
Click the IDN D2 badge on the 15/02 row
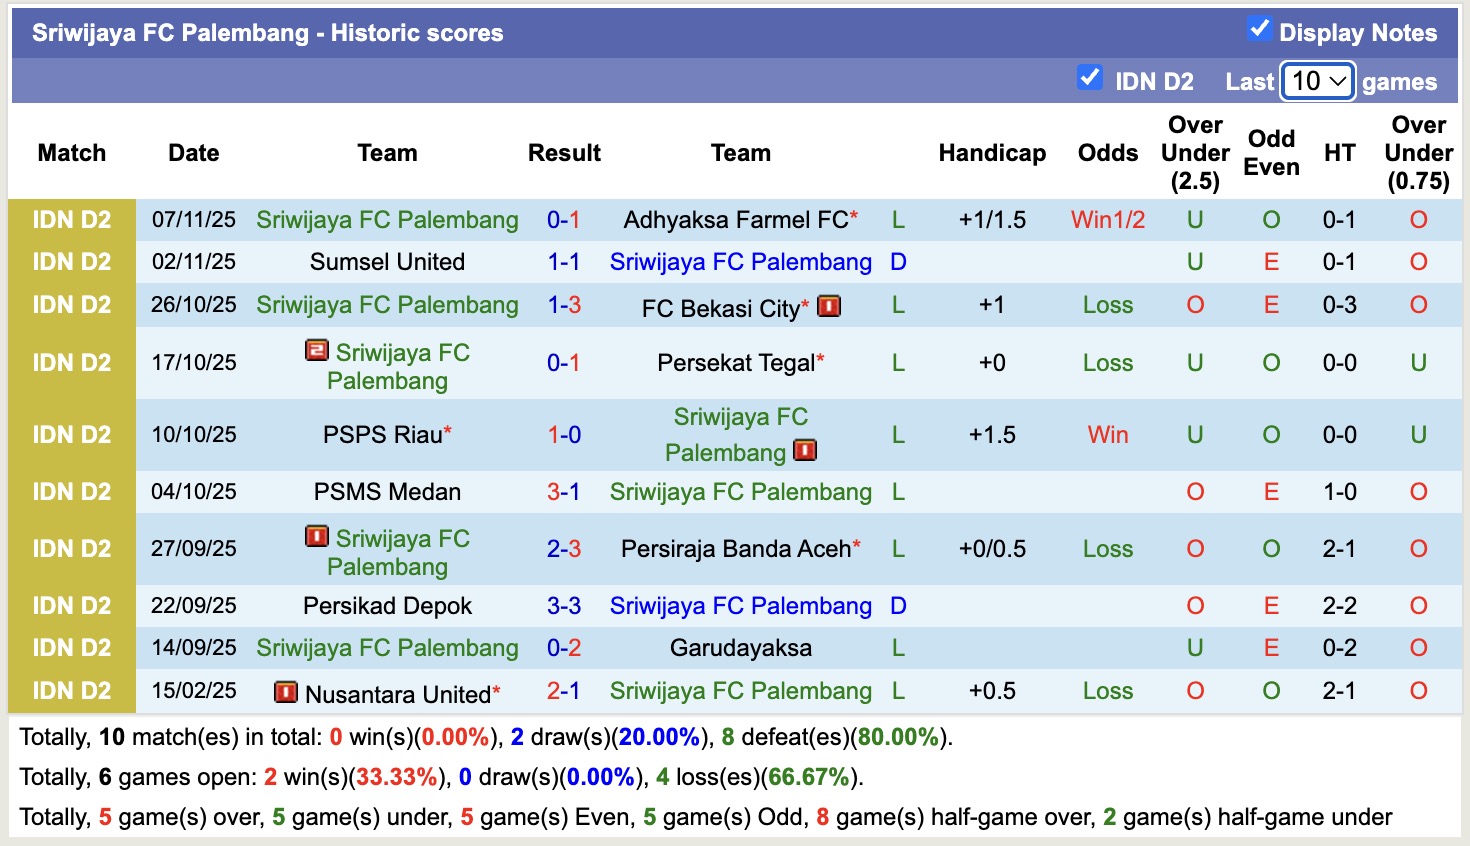click(x=73, y=690)
